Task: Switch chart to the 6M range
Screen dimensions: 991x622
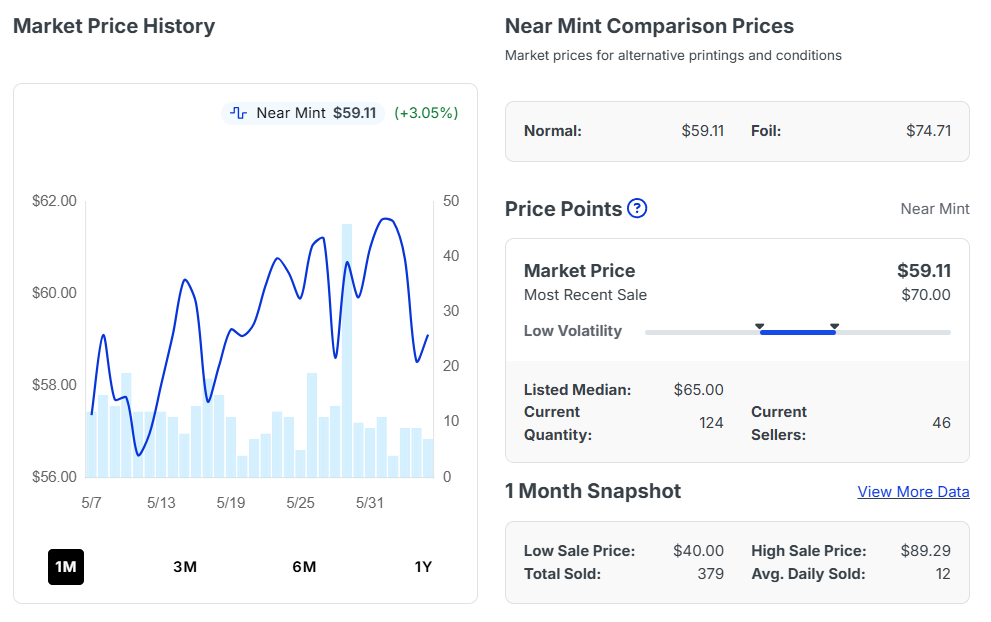Action: [x=304, y=567]
